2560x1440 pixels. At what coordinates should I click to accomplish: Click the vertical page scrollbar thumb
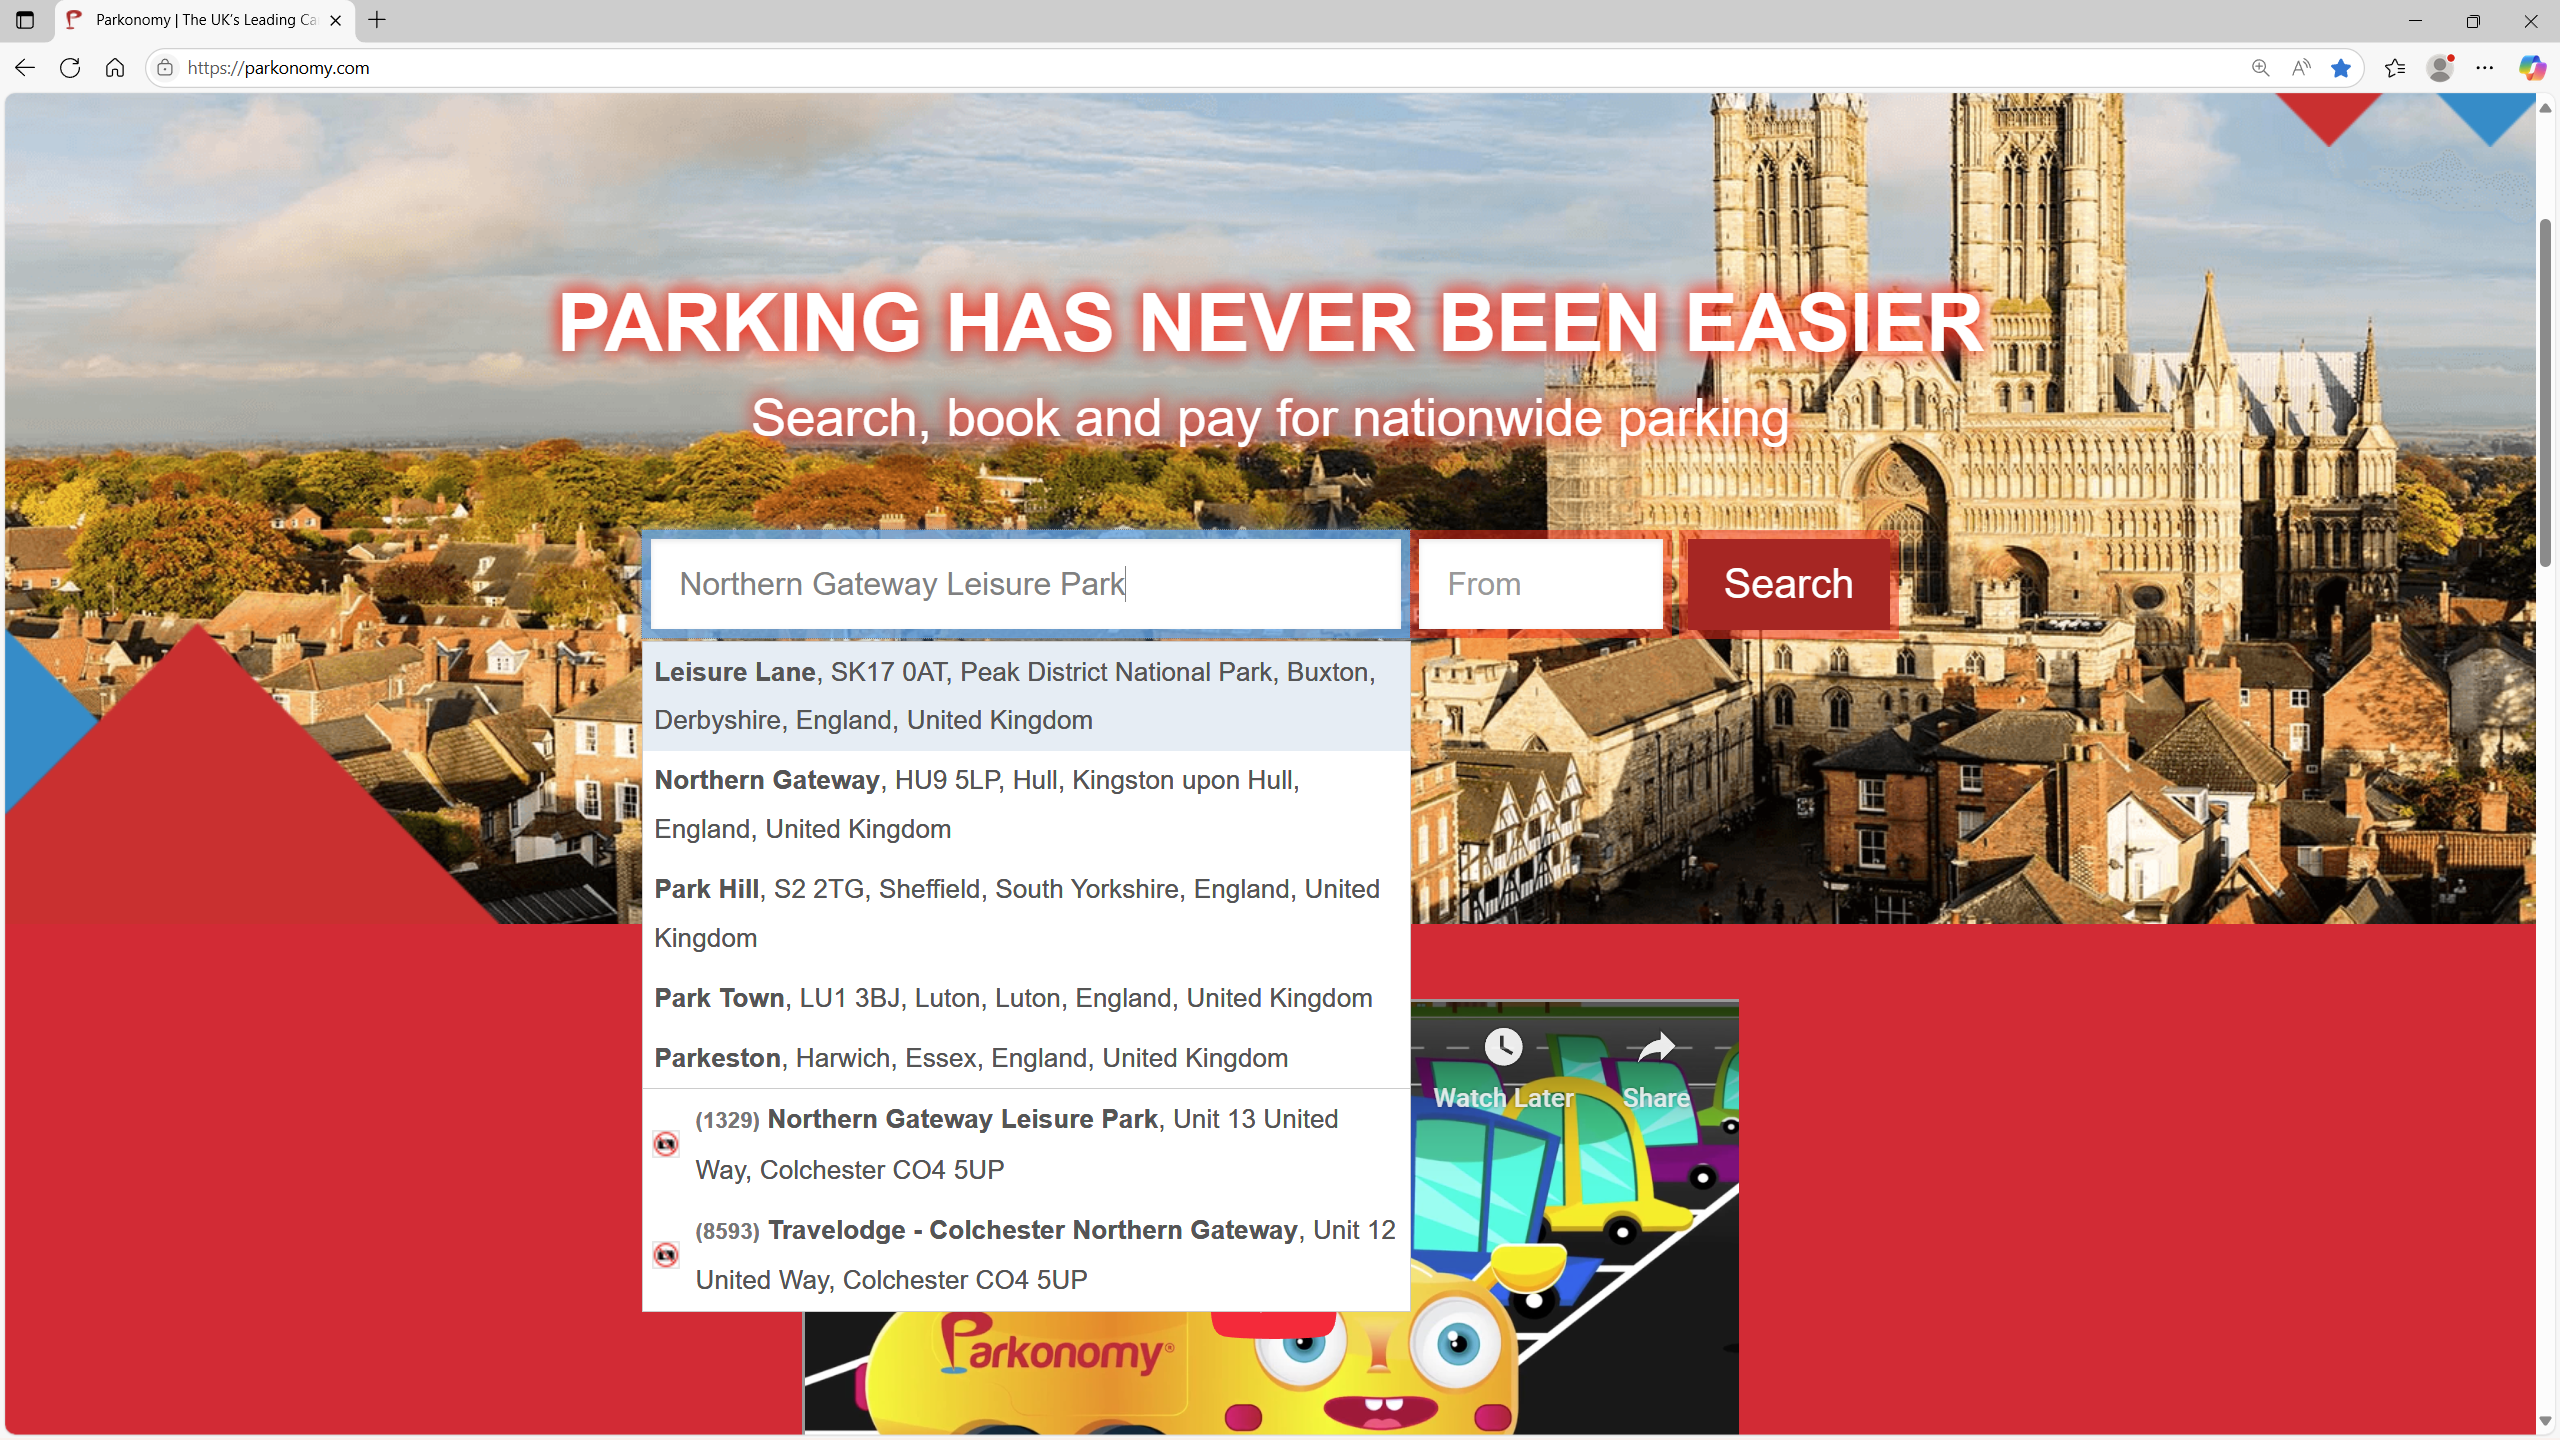(2546, 392)
